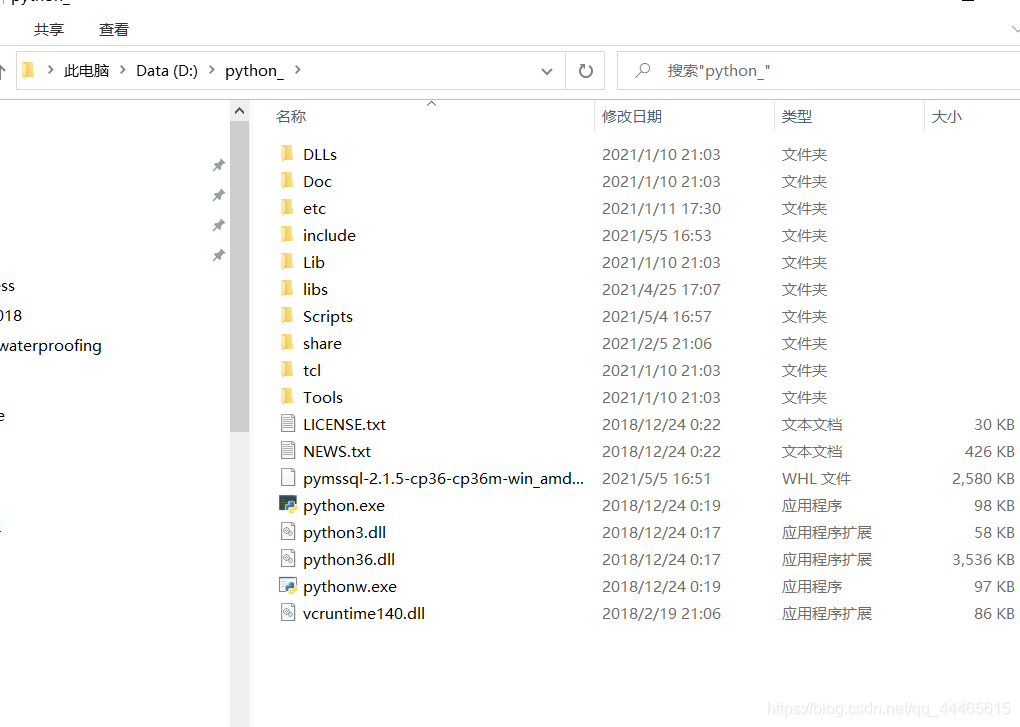
Task: Select the etc folder icon
Action: [288, 208]
